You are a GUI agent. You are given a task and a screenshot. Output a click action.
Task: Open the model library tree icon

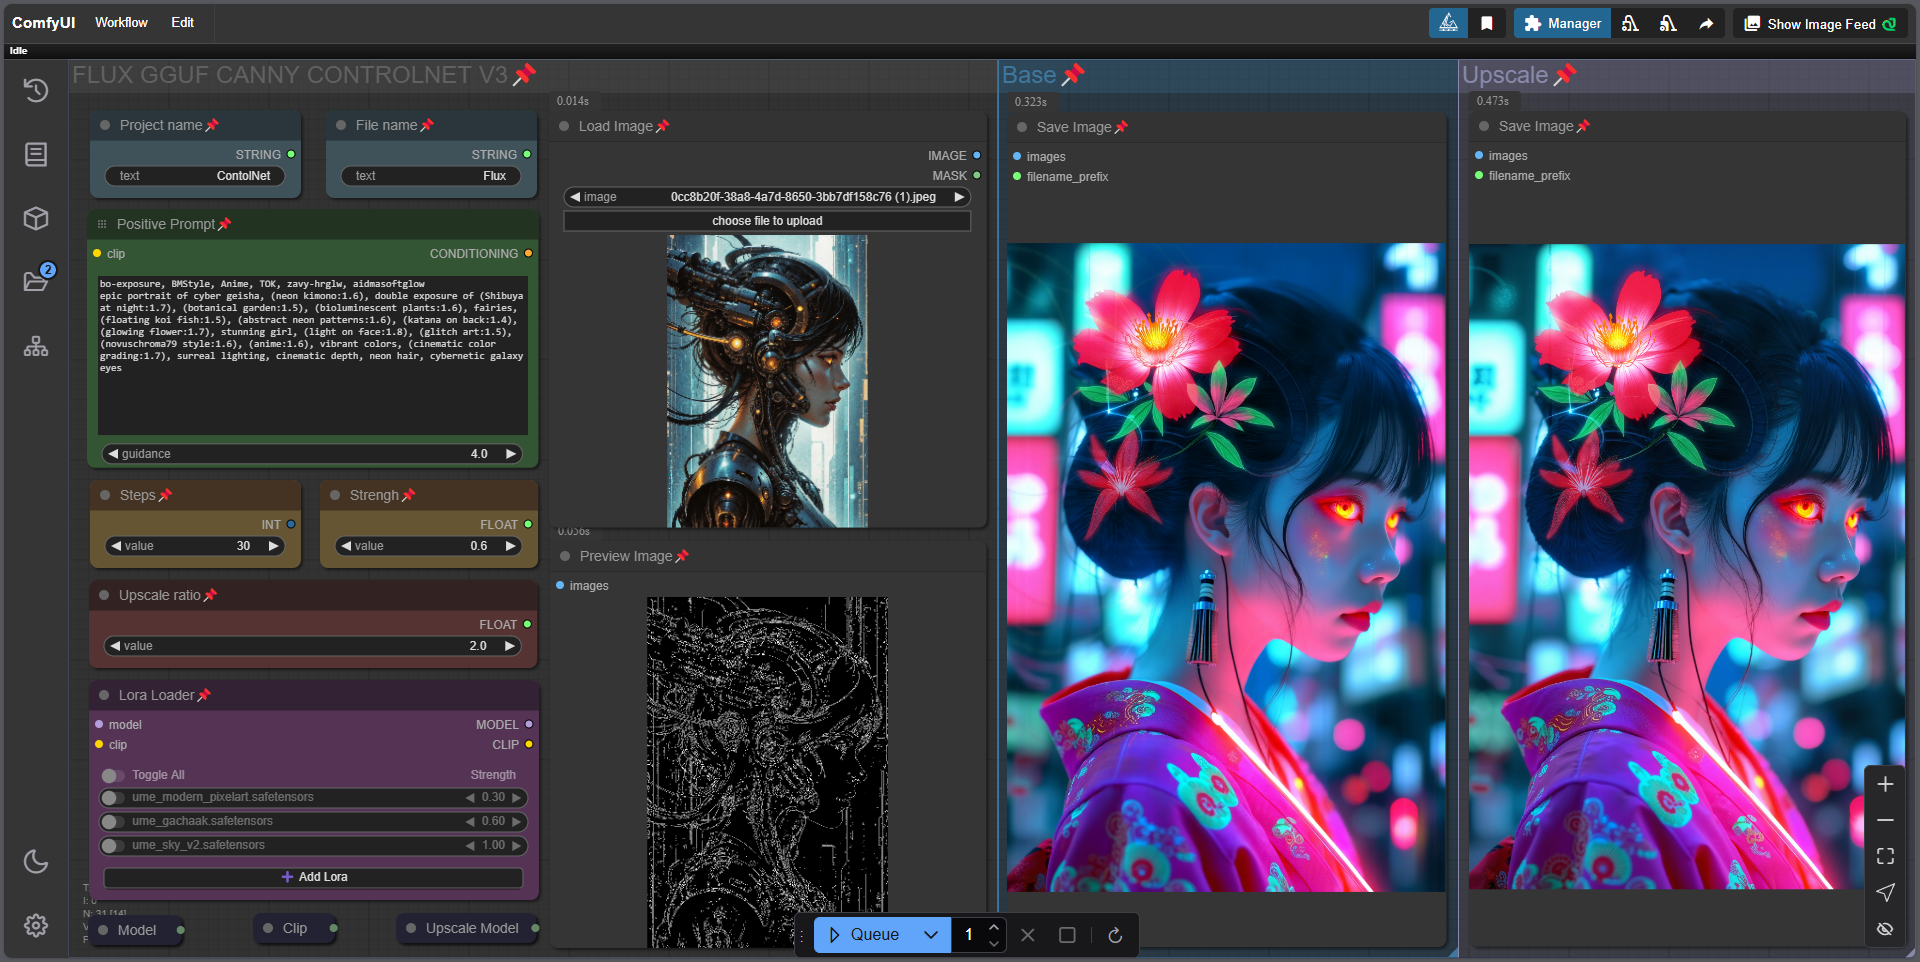(x=36, y=347)
